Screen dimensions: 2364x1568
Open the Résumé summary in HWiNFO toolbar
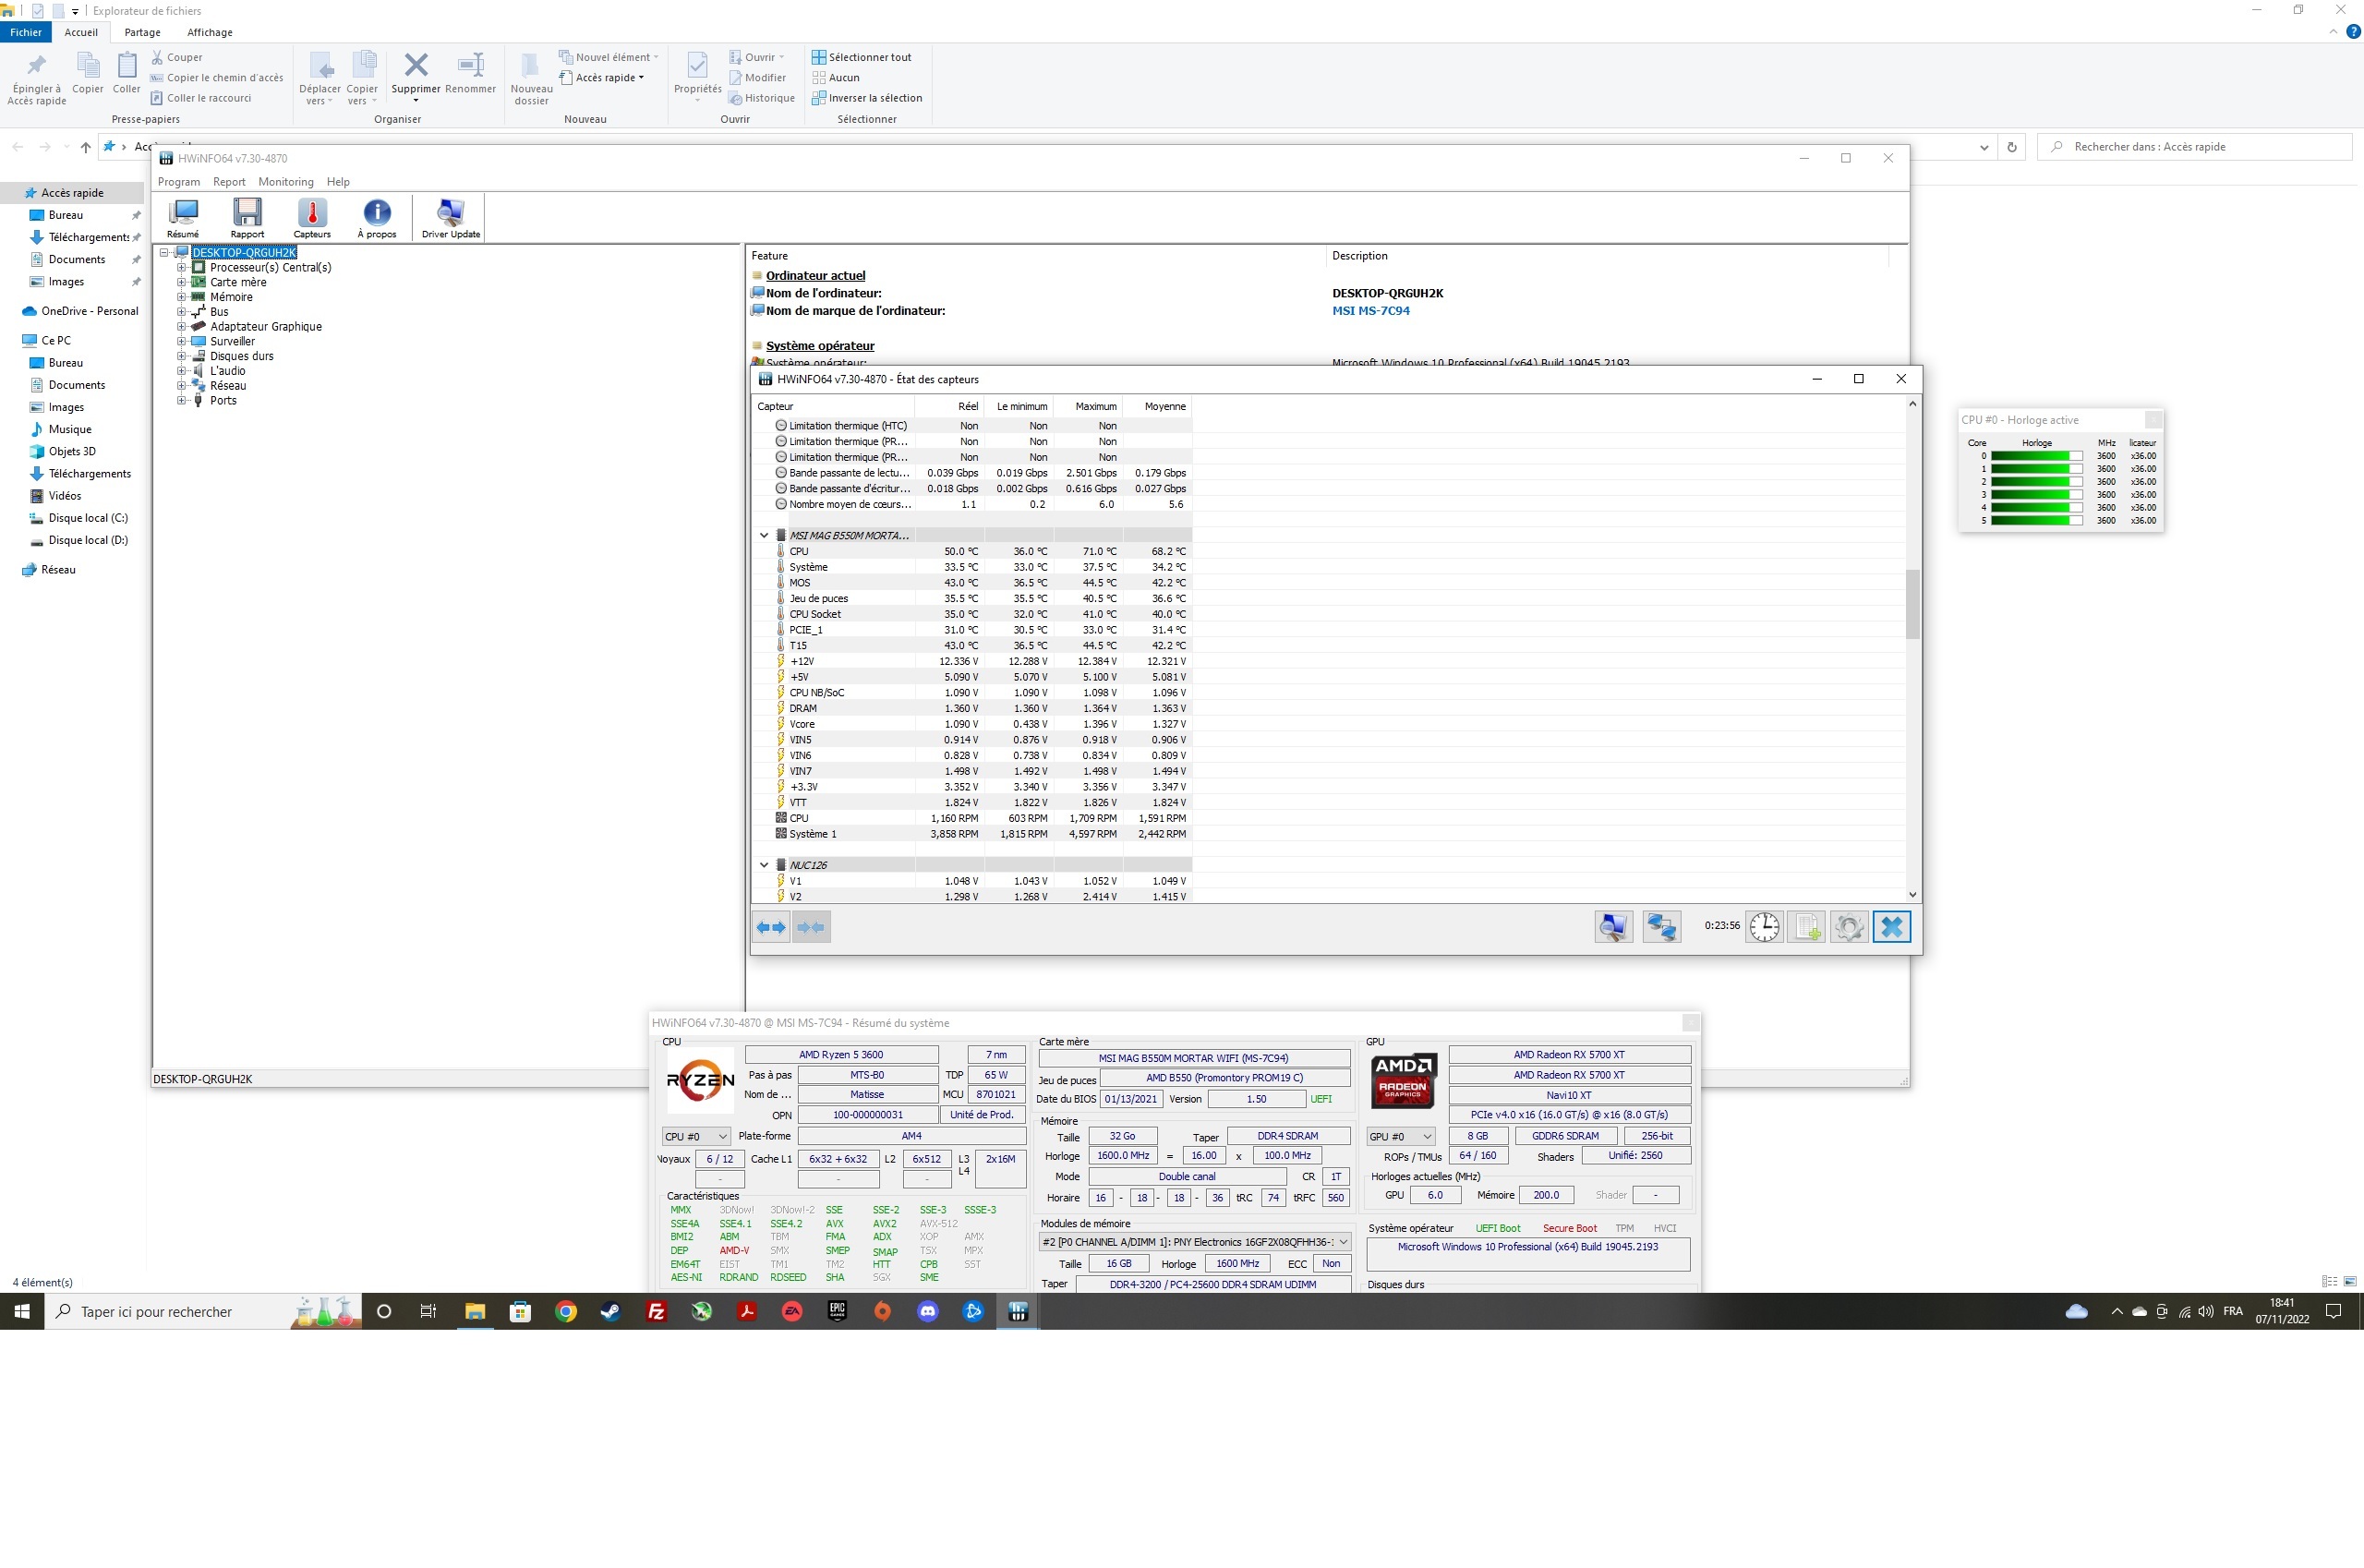pyautogui.click(x=183, y=218)
